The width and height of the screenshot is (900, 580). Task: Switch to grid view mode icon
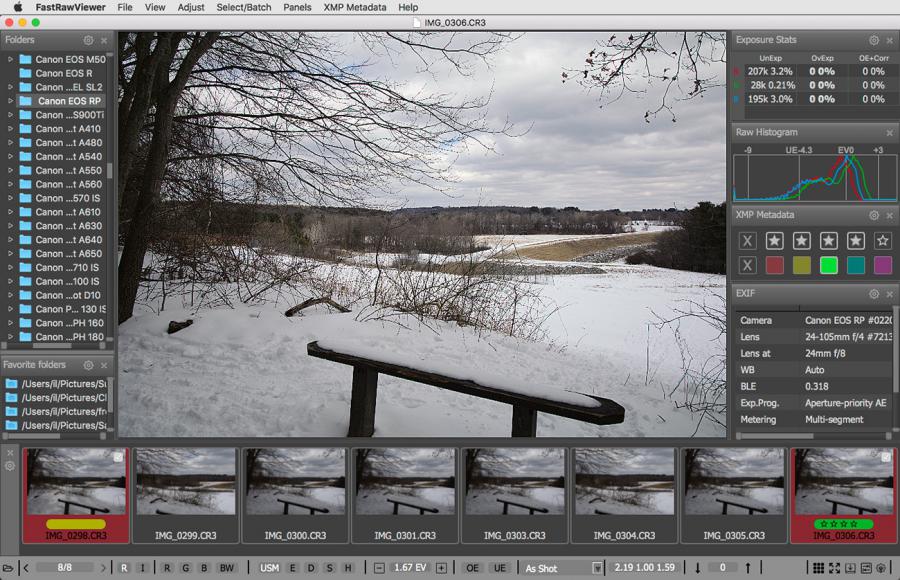(x=818, y=568)
